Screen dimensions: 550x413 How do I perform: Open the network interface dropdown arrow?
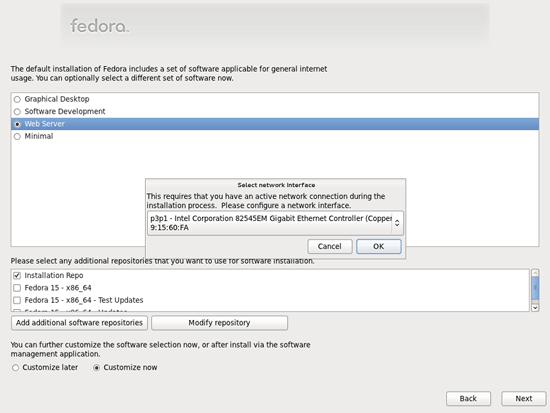(397, 223)
